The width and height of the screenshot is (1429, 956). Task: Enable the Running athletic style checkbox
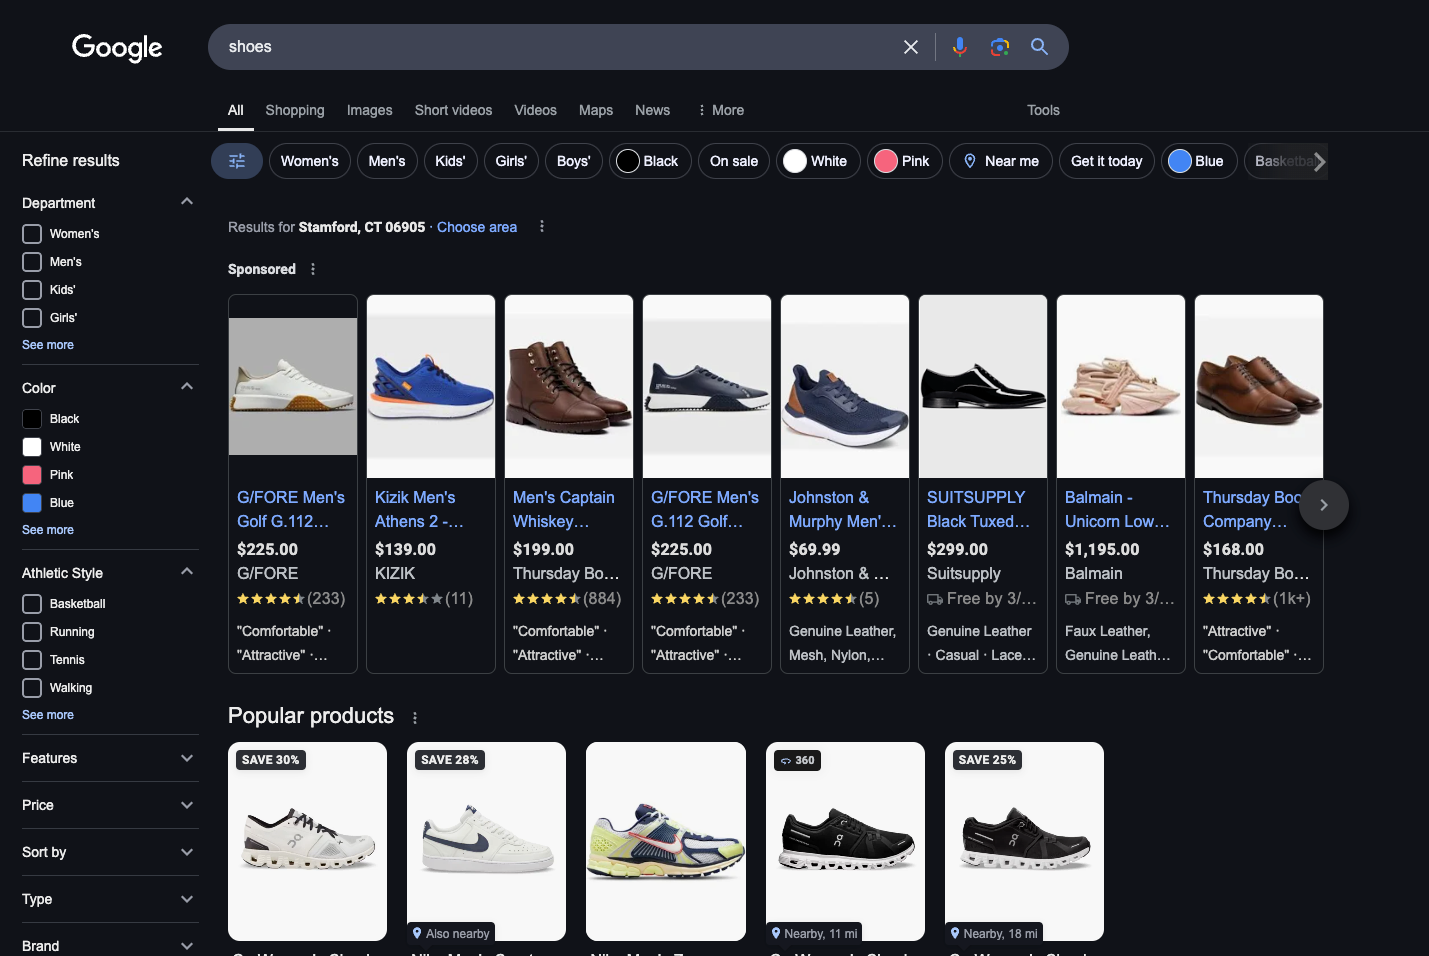[x=32, y=632]
